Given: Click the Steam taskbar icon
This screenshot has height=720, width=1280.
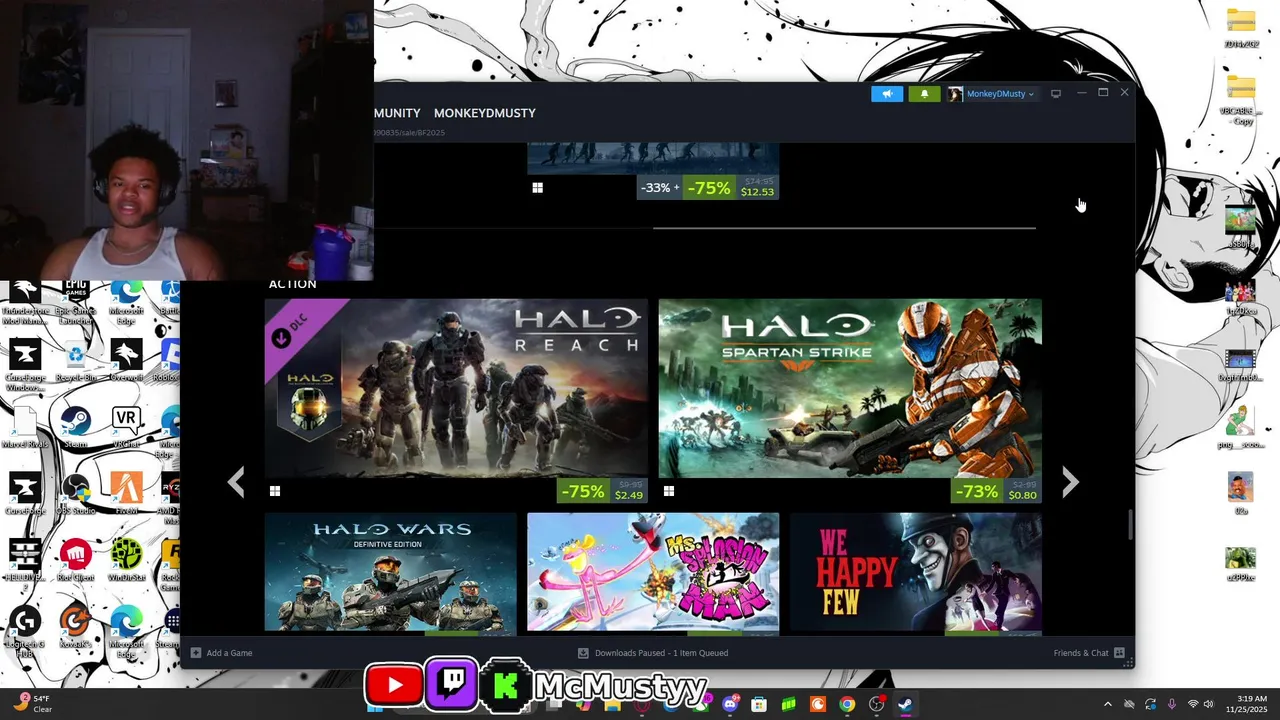Looking at the screenshot, I should 905,704.
